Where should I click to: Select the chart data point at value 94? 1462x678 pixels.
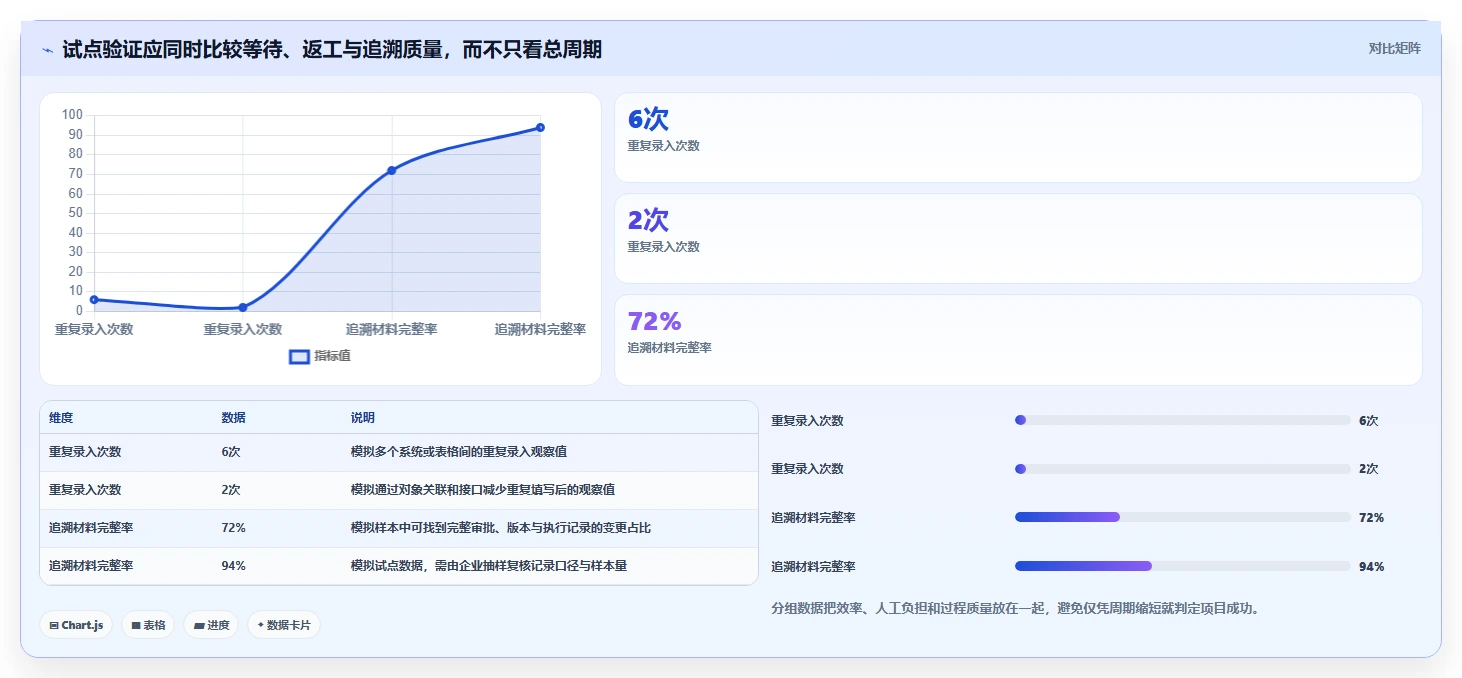coord(540,127)
